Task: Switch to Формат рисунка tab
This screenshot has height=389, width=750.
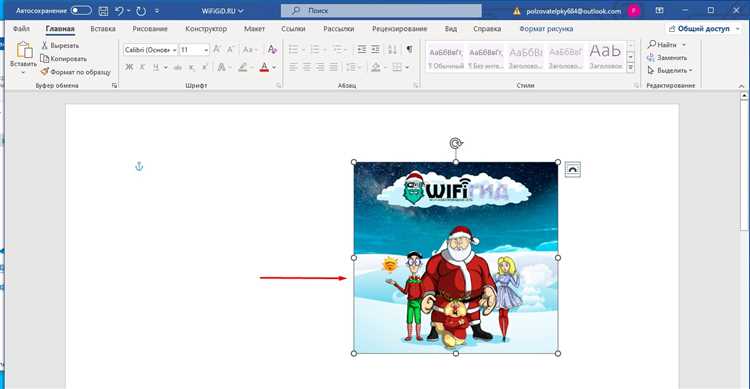Action: [x=546, y=29]
